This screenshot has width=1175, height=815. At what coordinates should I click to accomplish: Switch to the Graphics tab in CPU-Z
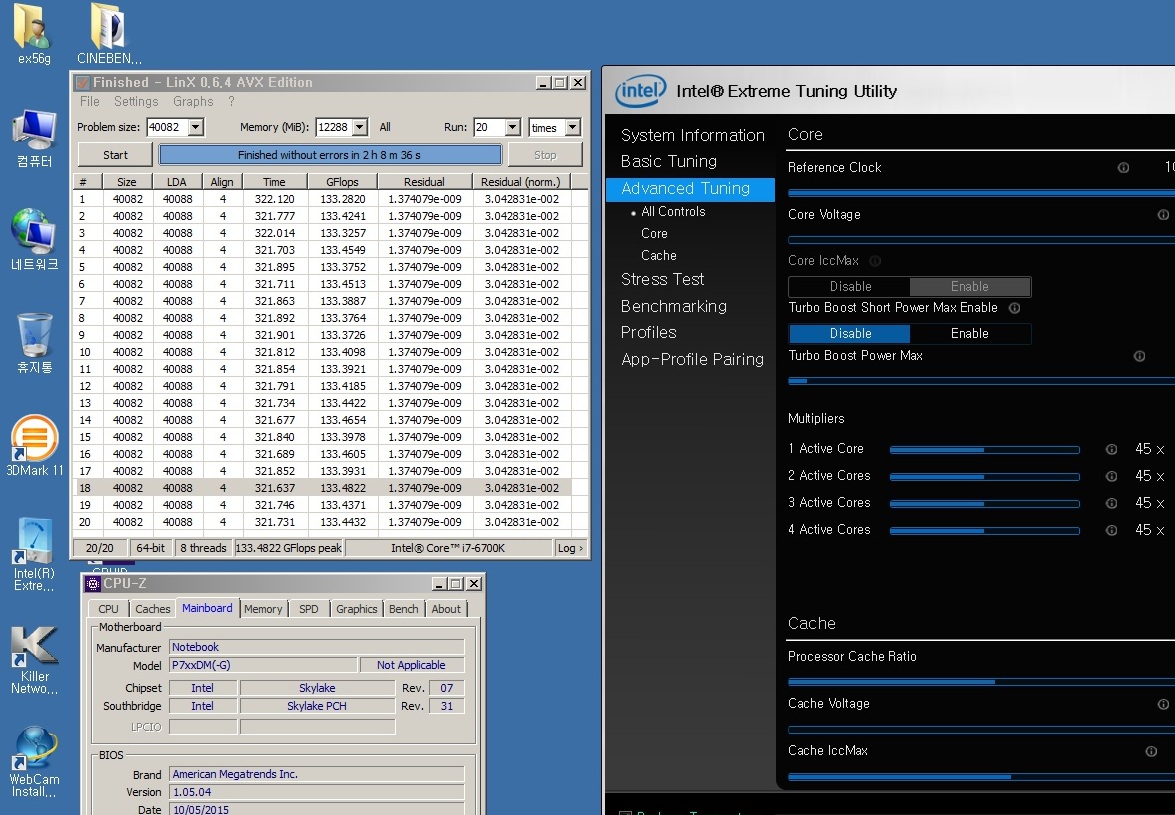coord(357,609)
